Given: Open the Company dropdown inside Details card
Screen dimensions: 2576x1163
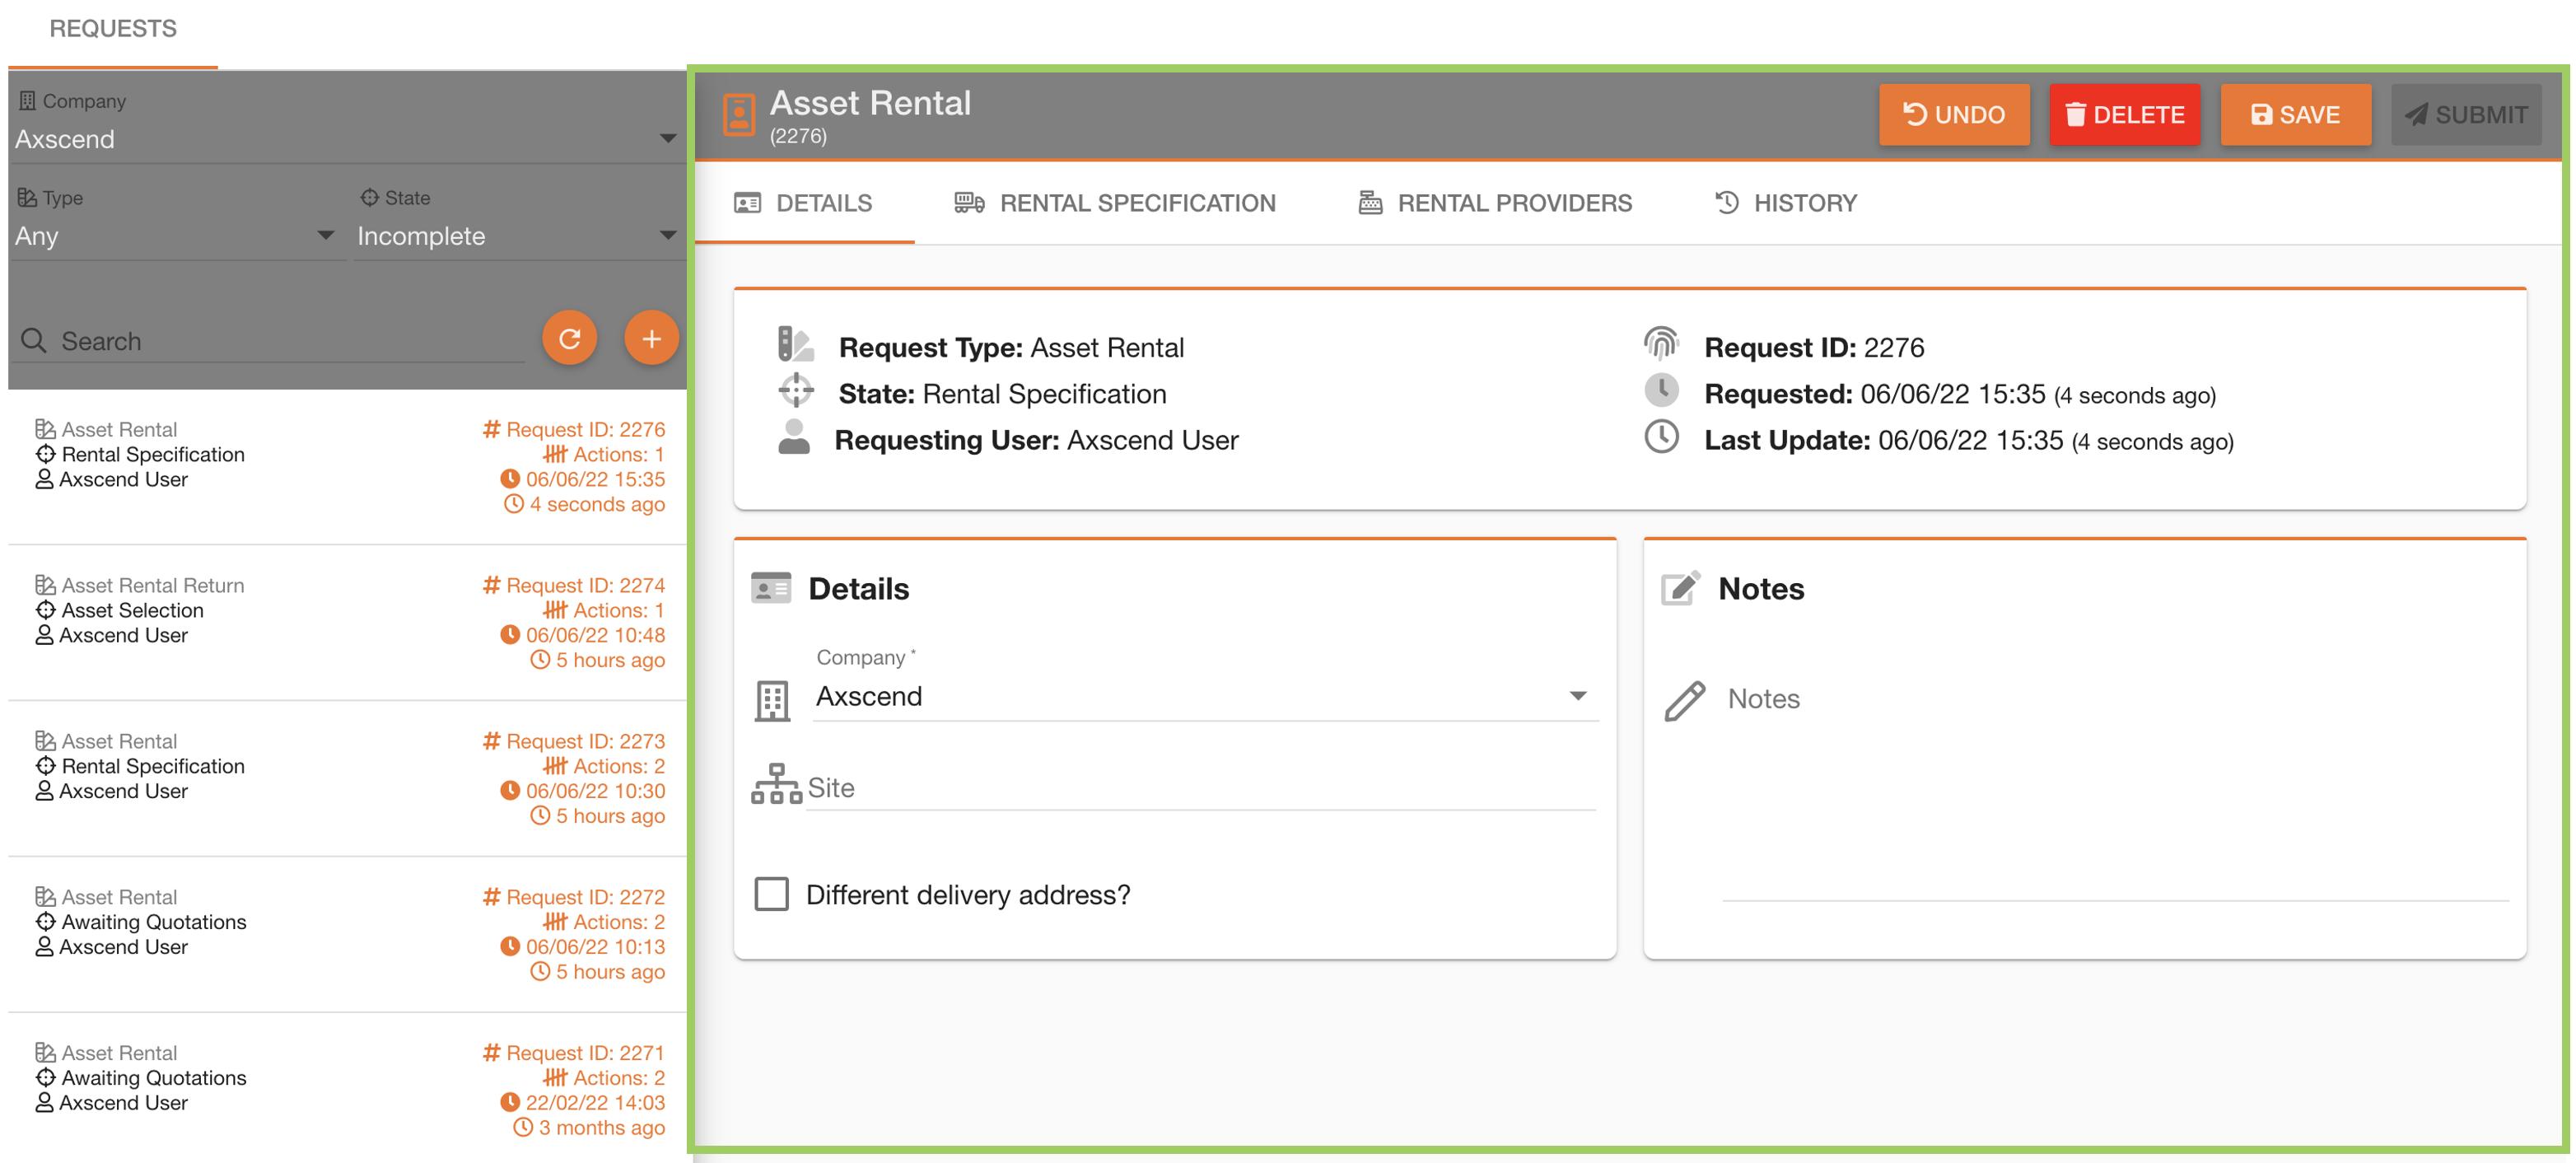Looking at the screenshot, I should tap(1578, 695).
